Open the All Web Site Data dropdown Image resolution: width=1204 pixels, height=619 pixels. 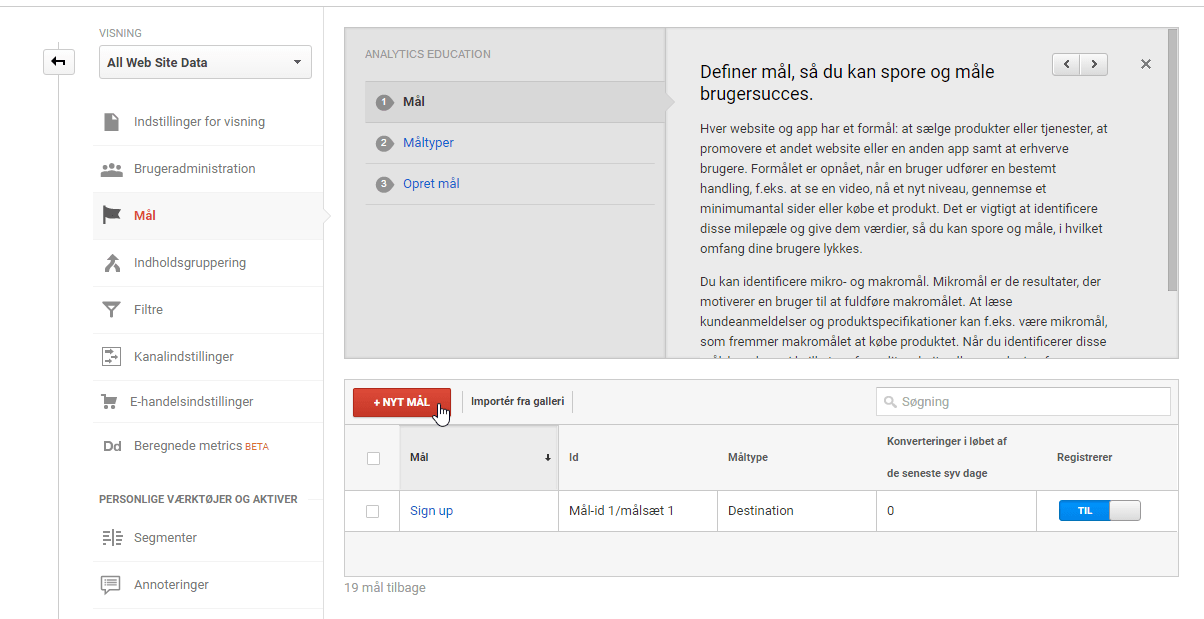tap(205, 62)
